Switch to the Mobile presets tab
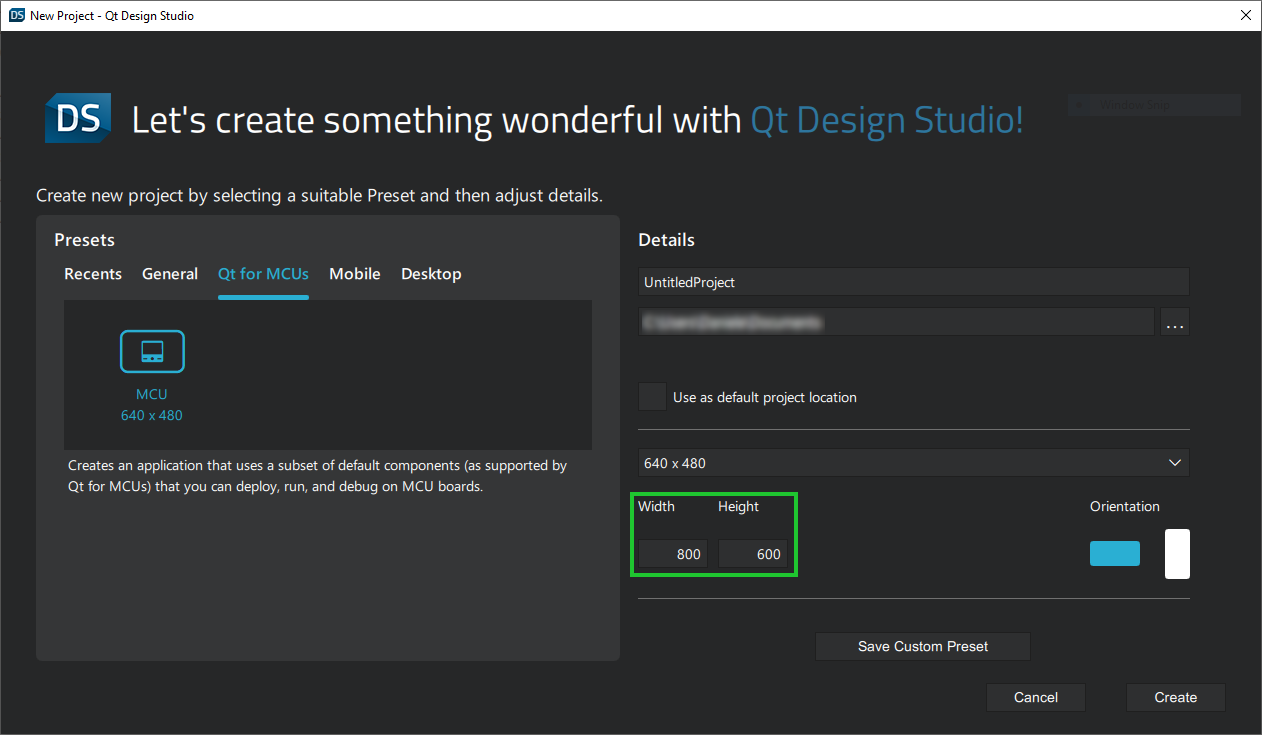The image size is (1262, 735). click(355, 273)
